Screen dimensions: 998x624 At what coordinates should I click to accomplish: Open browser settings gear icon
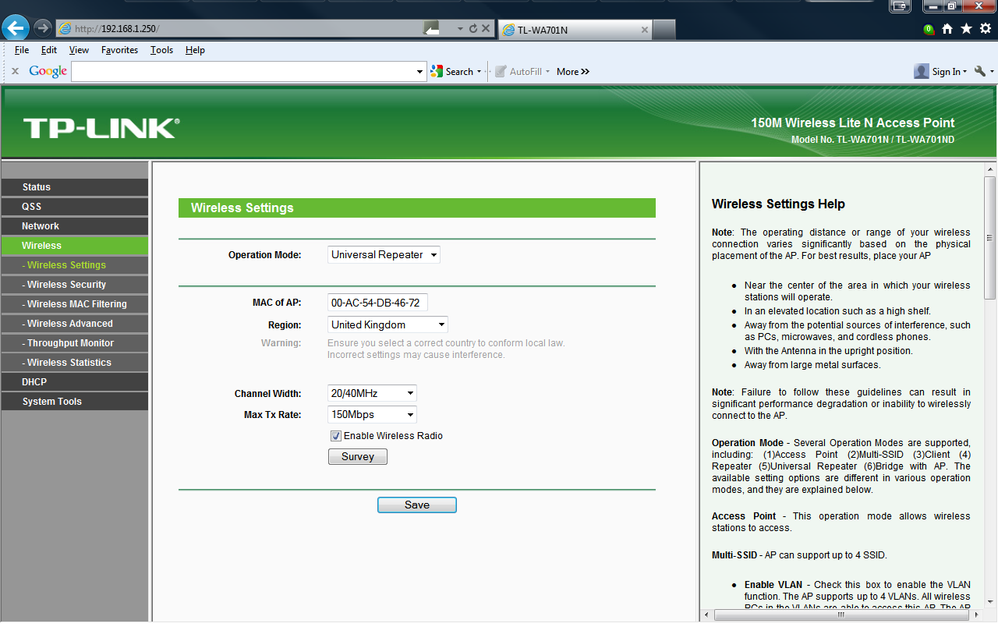985,29
